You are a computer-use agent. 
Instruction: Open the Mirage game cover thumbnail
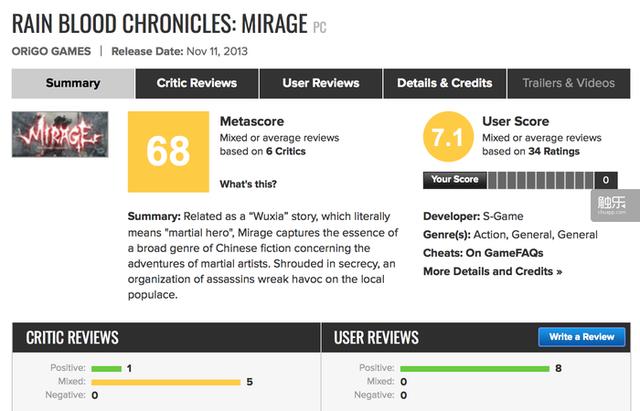tap(60, 134)
